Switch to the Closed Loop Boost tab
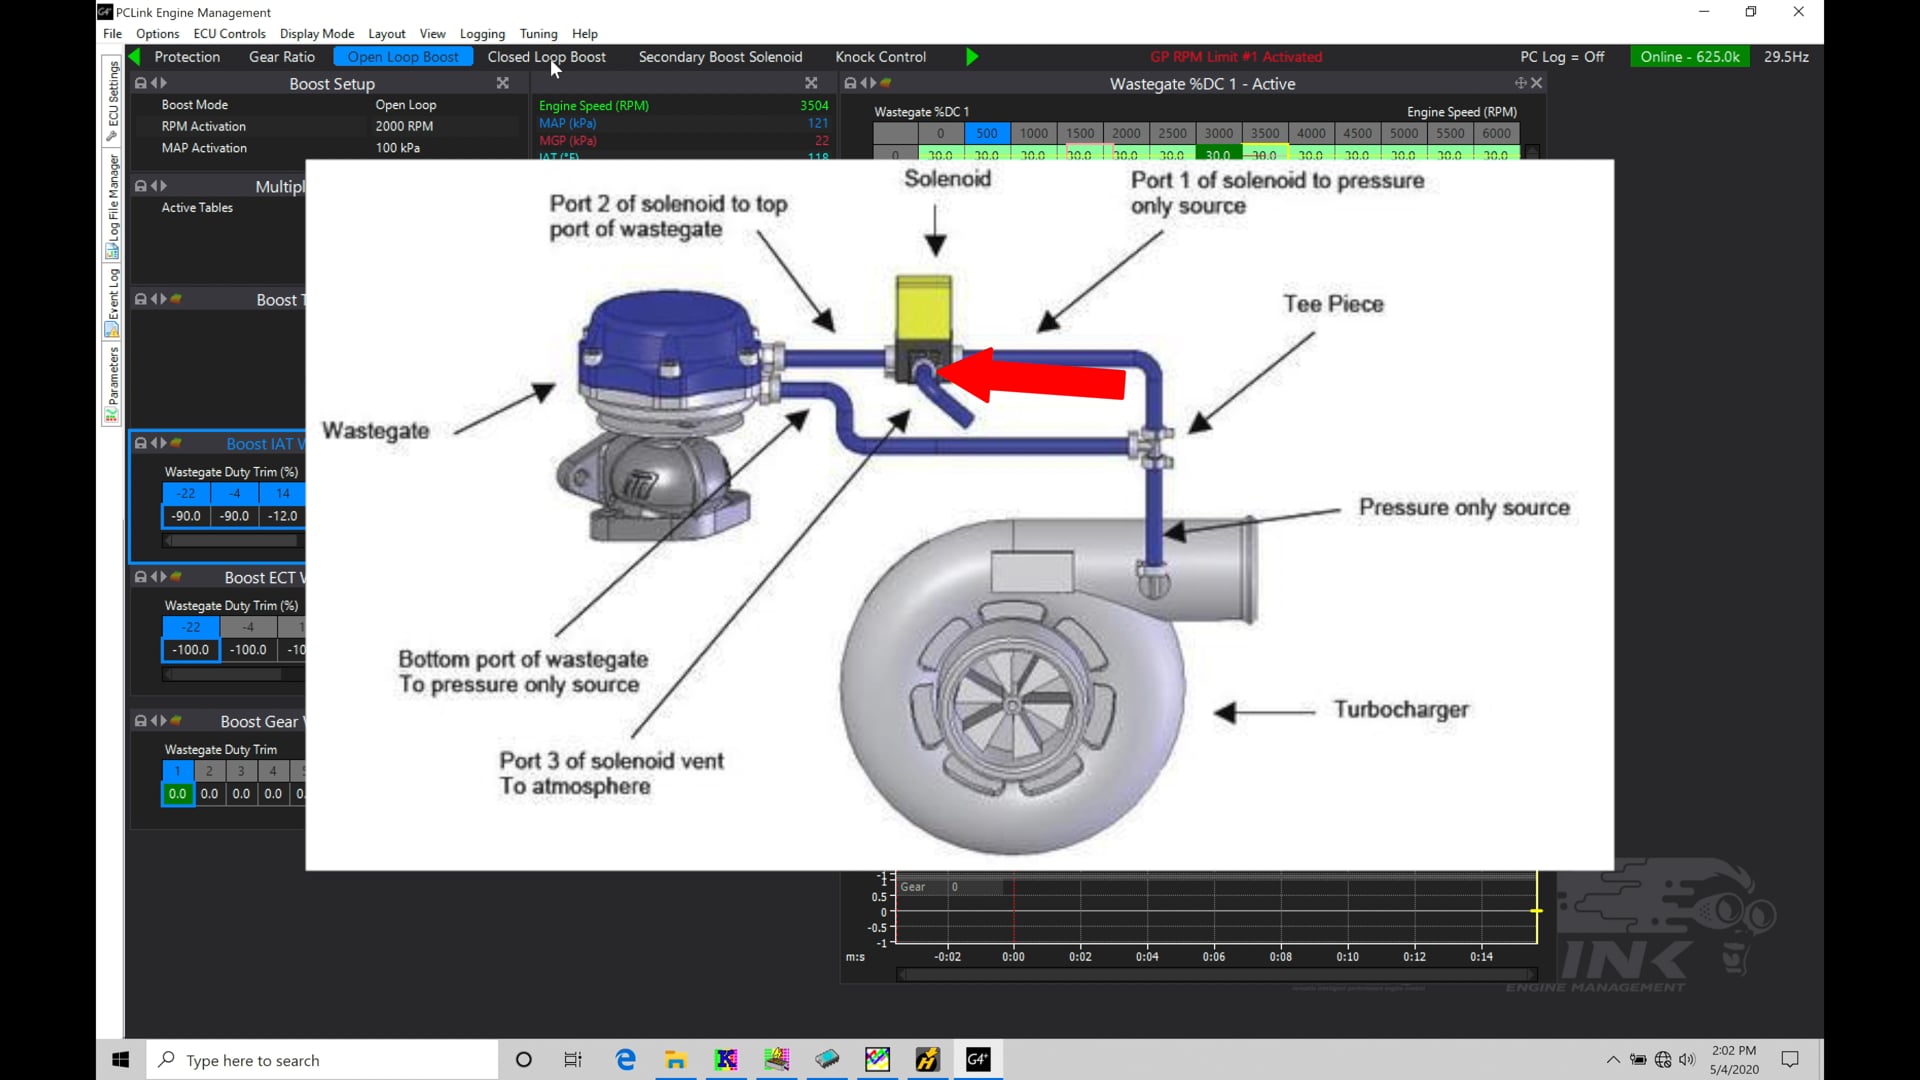The width and height of the screenshot is (1920, 1080). tap(546, 57)
